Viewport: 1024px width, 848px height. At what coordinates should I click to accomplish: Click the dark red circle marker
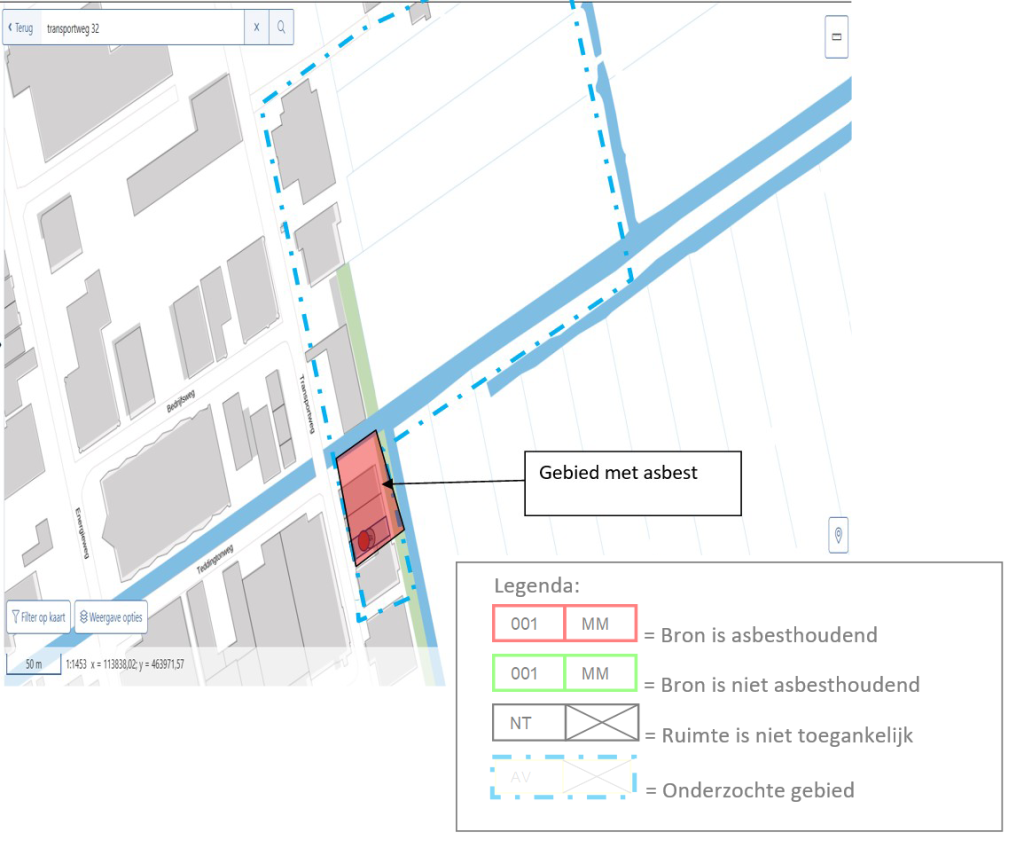point(365,539)
